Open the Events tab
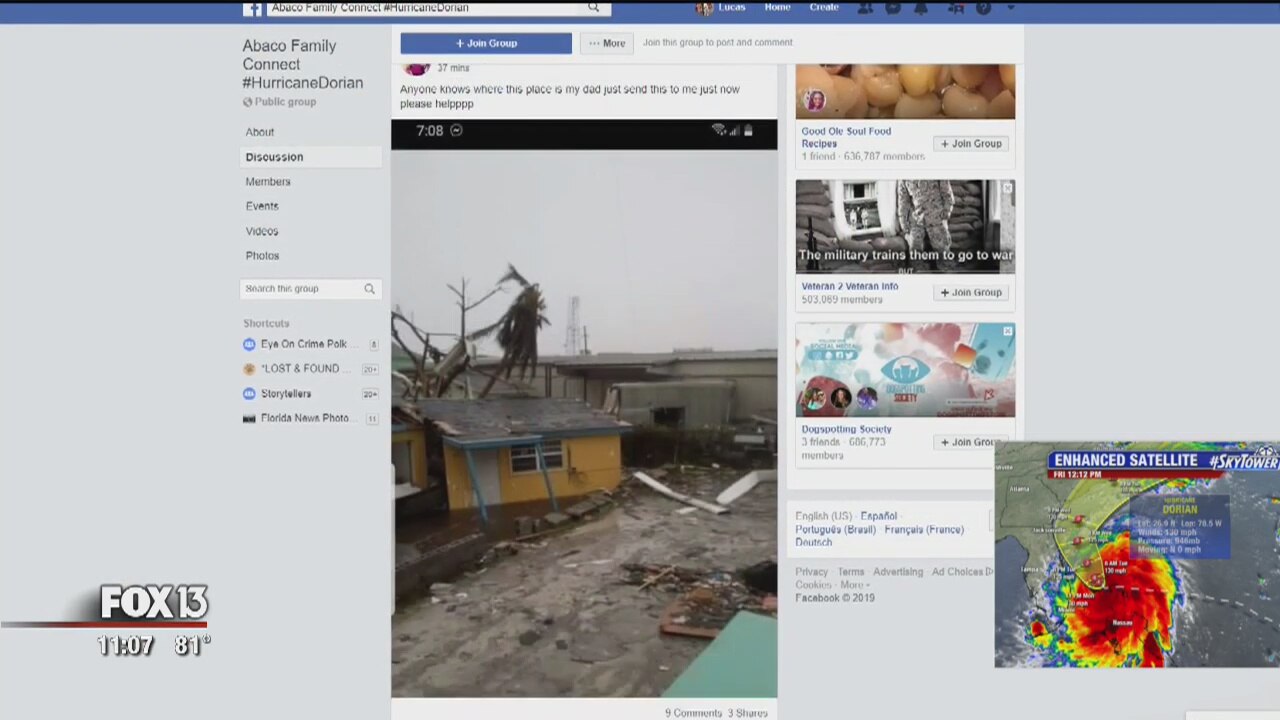This screenshot has height=720, width=1280. (262, 206)
